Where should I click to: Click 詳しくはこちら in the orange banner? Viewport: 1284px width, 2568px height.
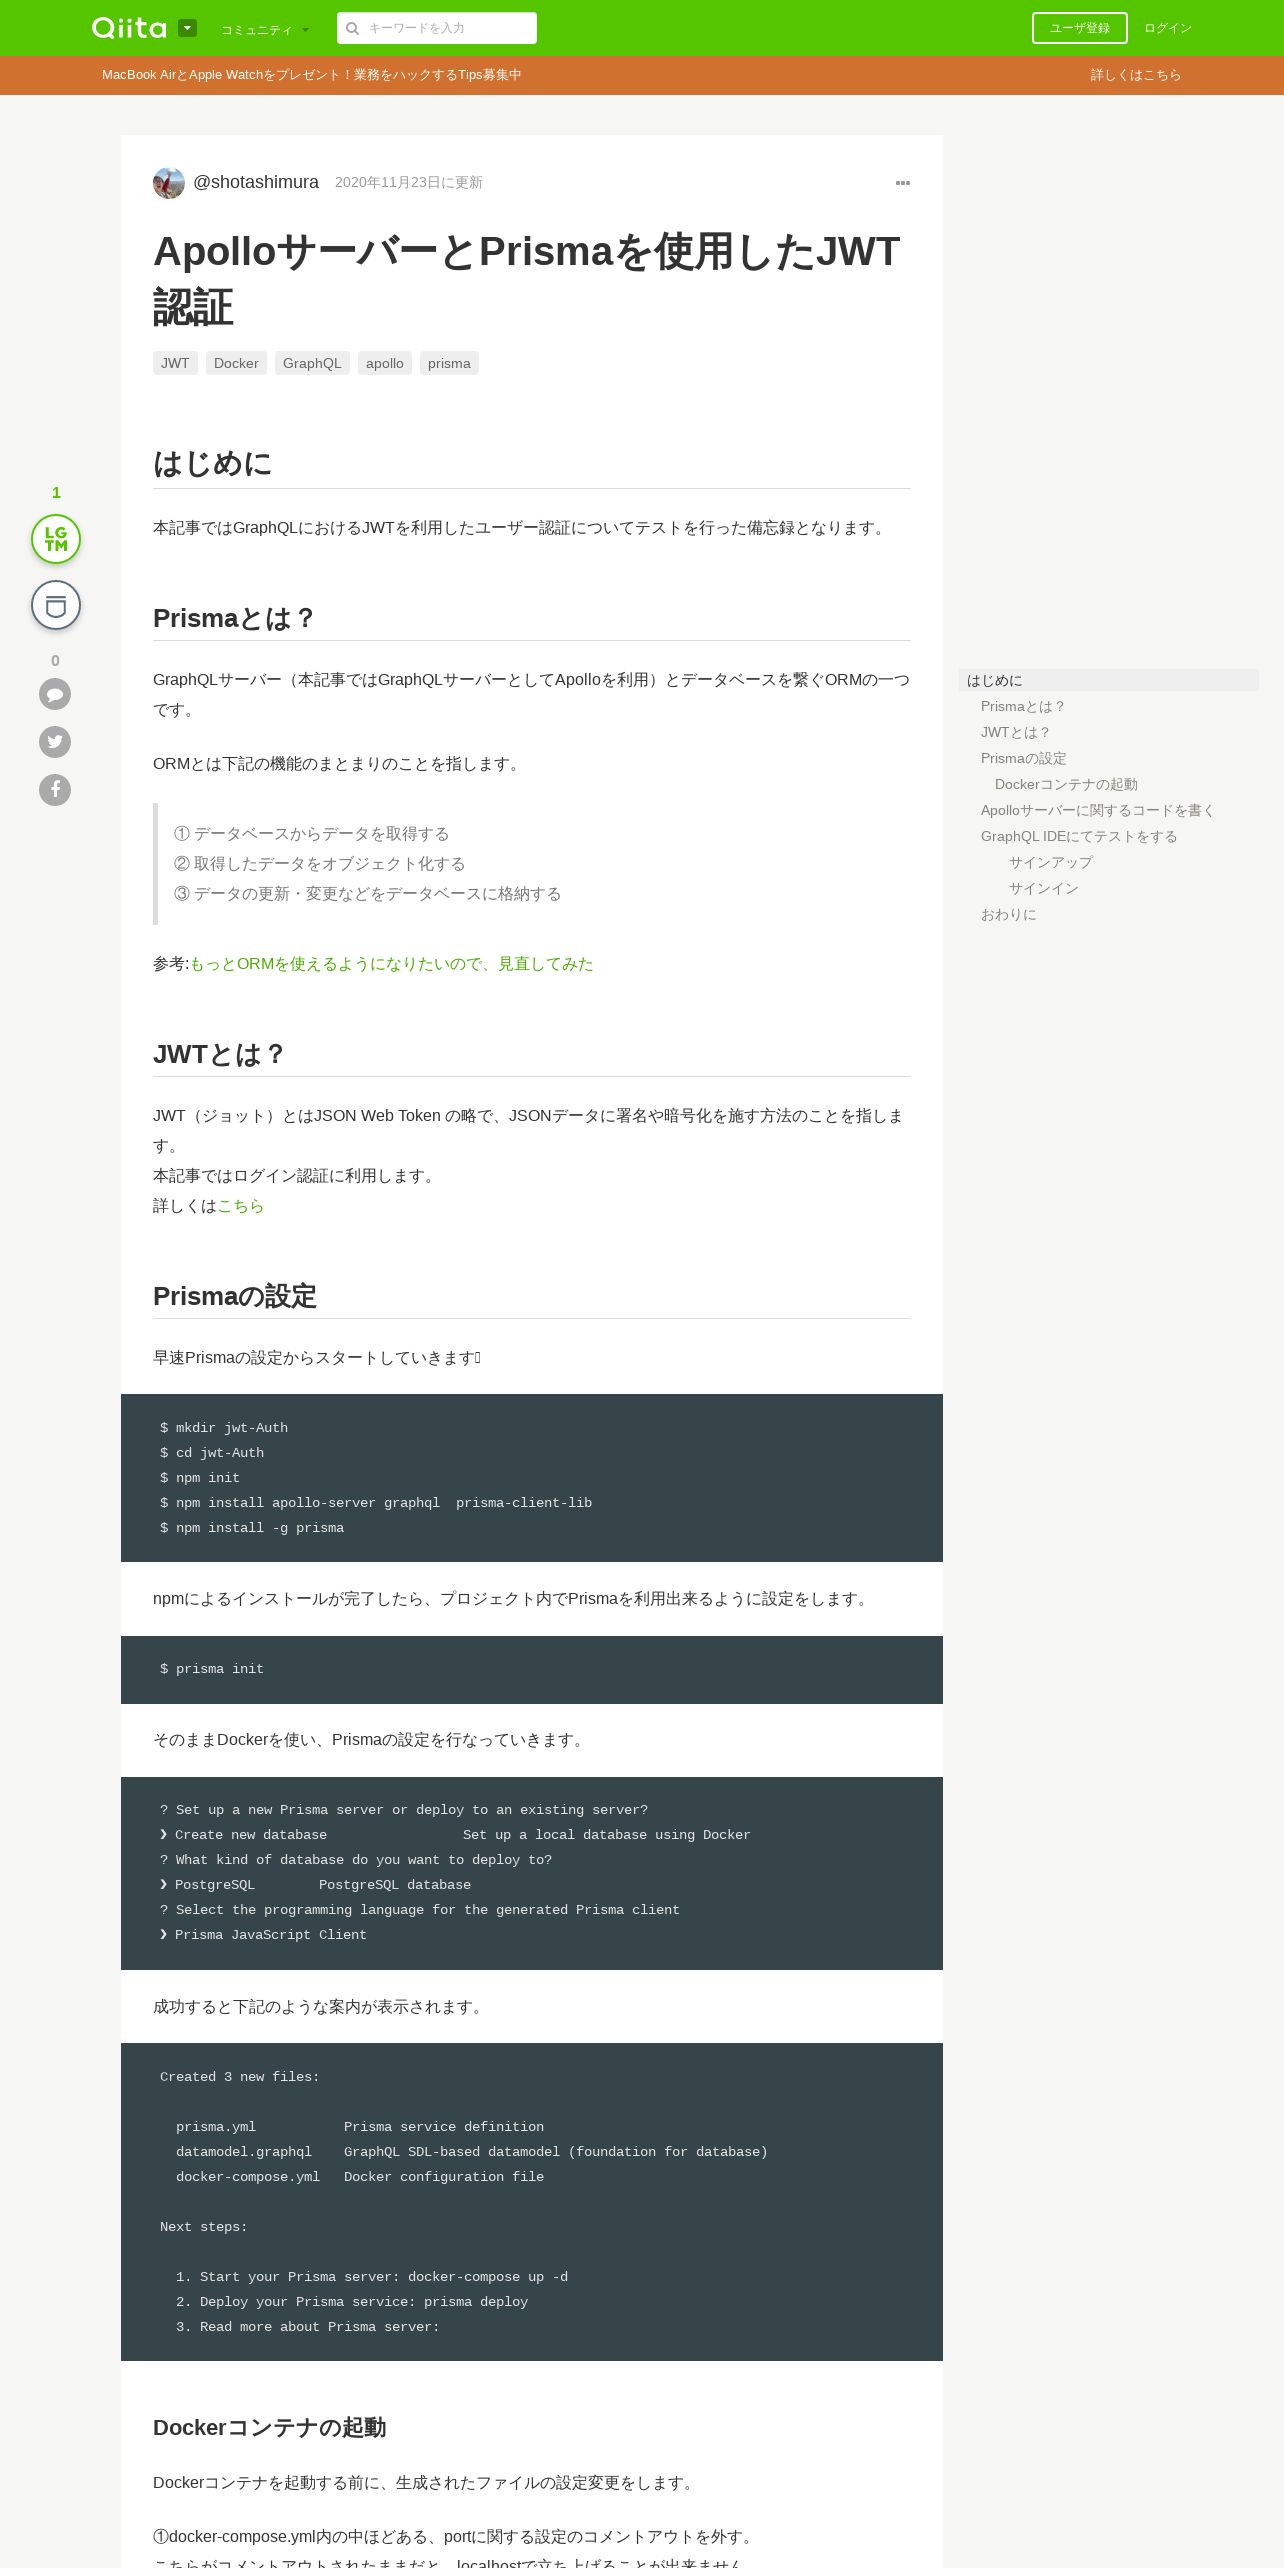click(x=1136, y=75)
